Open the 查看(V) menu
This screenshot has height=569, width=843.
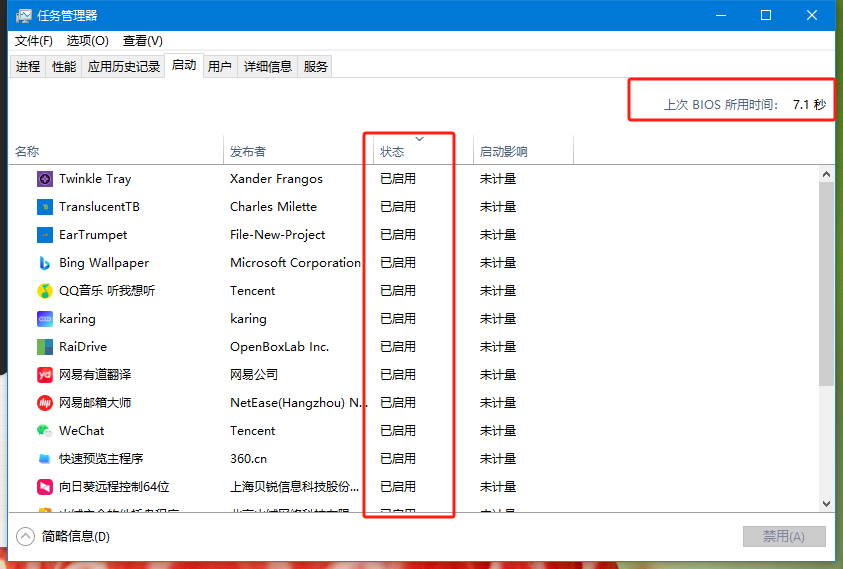tap(142, 41)
